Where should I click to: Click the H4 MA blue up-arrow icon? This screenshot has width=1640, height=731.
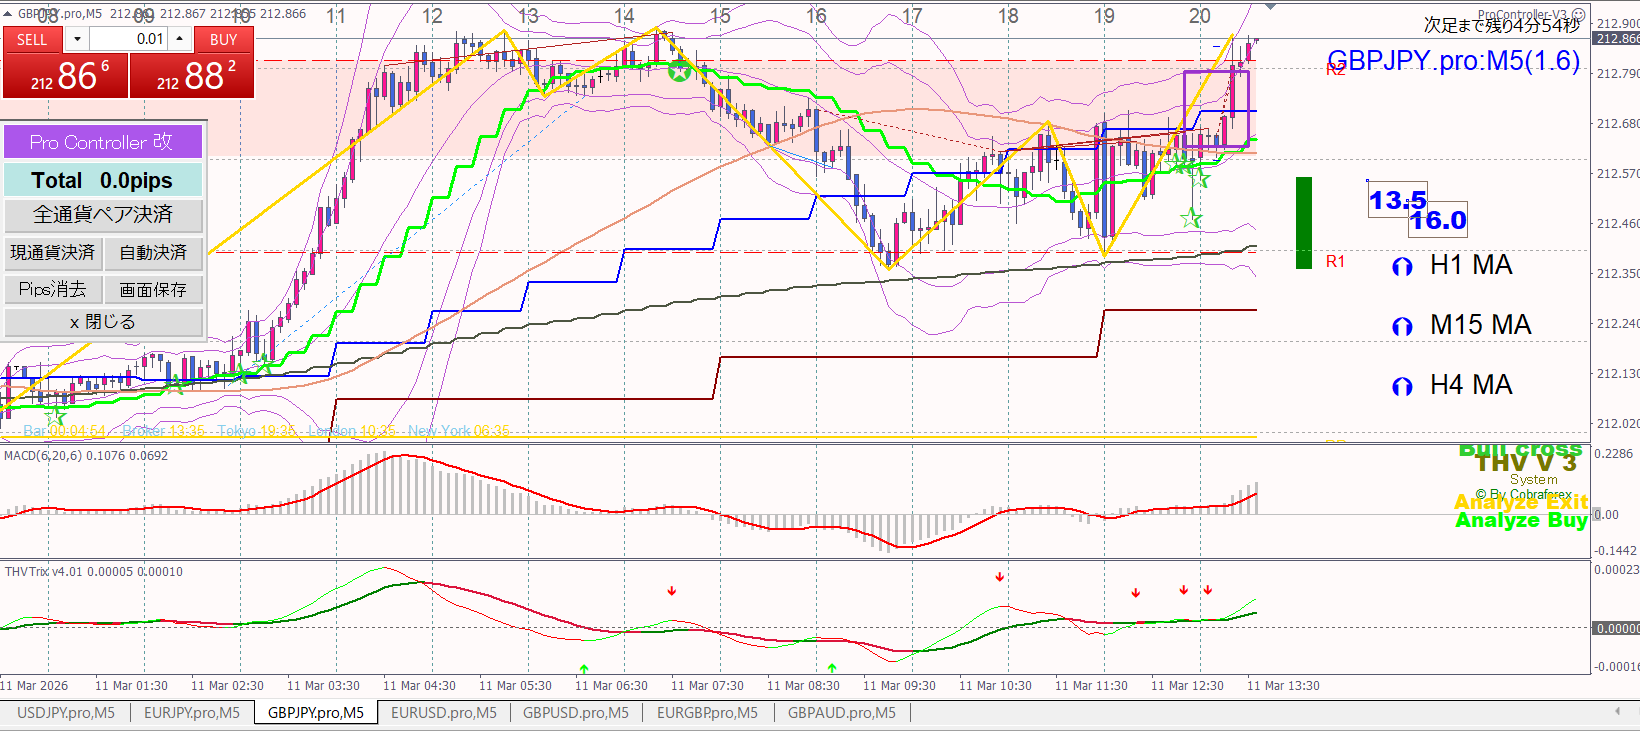[x=1402, y=387]
